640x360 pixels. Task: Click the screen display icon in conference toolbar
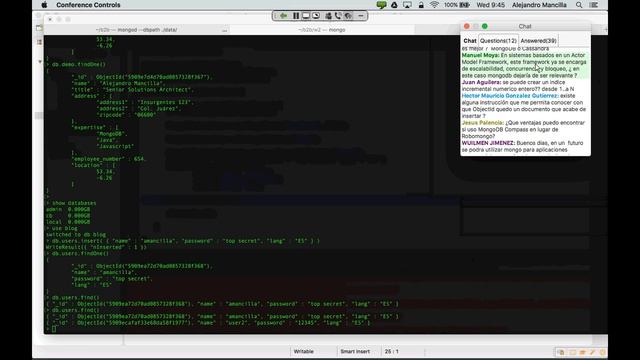(306, 16)
